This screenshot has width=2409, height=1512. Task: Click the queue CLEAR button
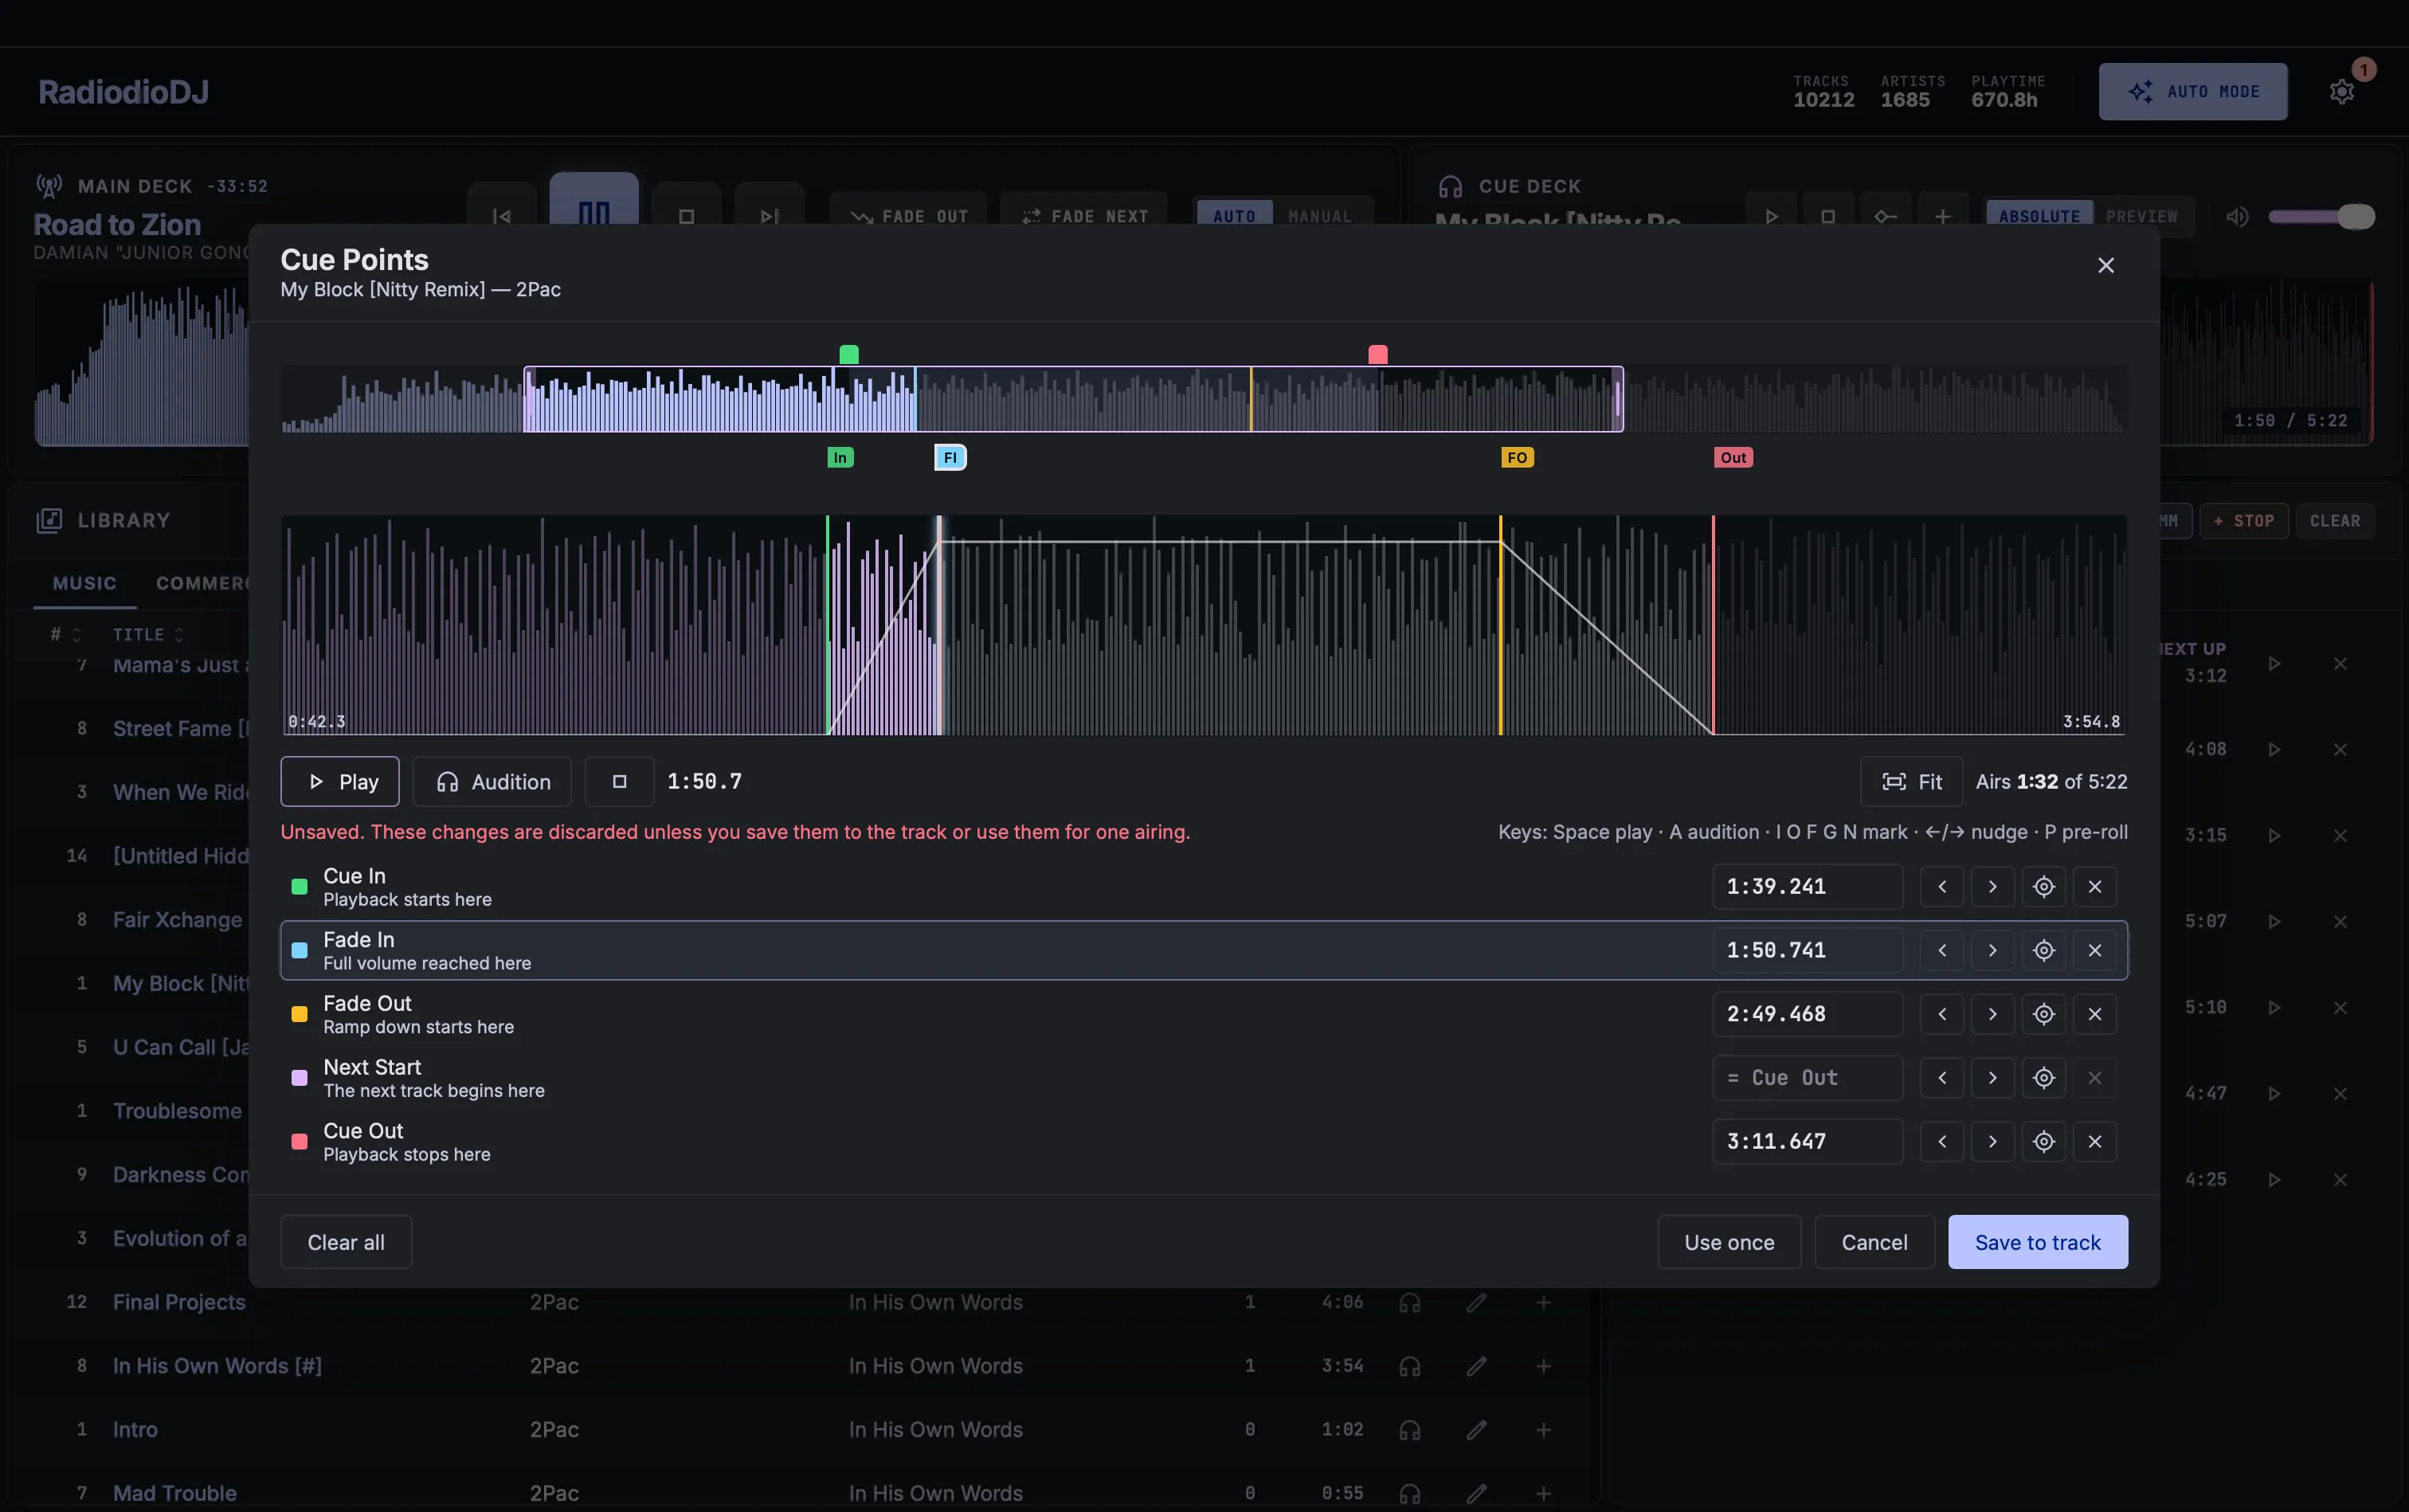click(2334, 520)
